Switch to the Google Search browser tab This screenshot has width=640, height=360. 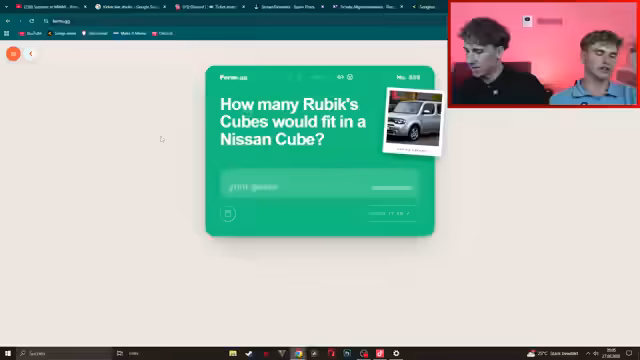point(128,7)
